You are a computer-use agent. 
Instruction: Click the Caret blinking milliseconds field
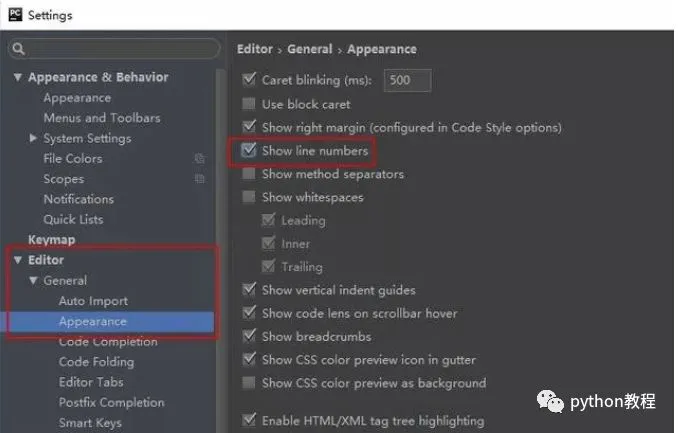407,80
